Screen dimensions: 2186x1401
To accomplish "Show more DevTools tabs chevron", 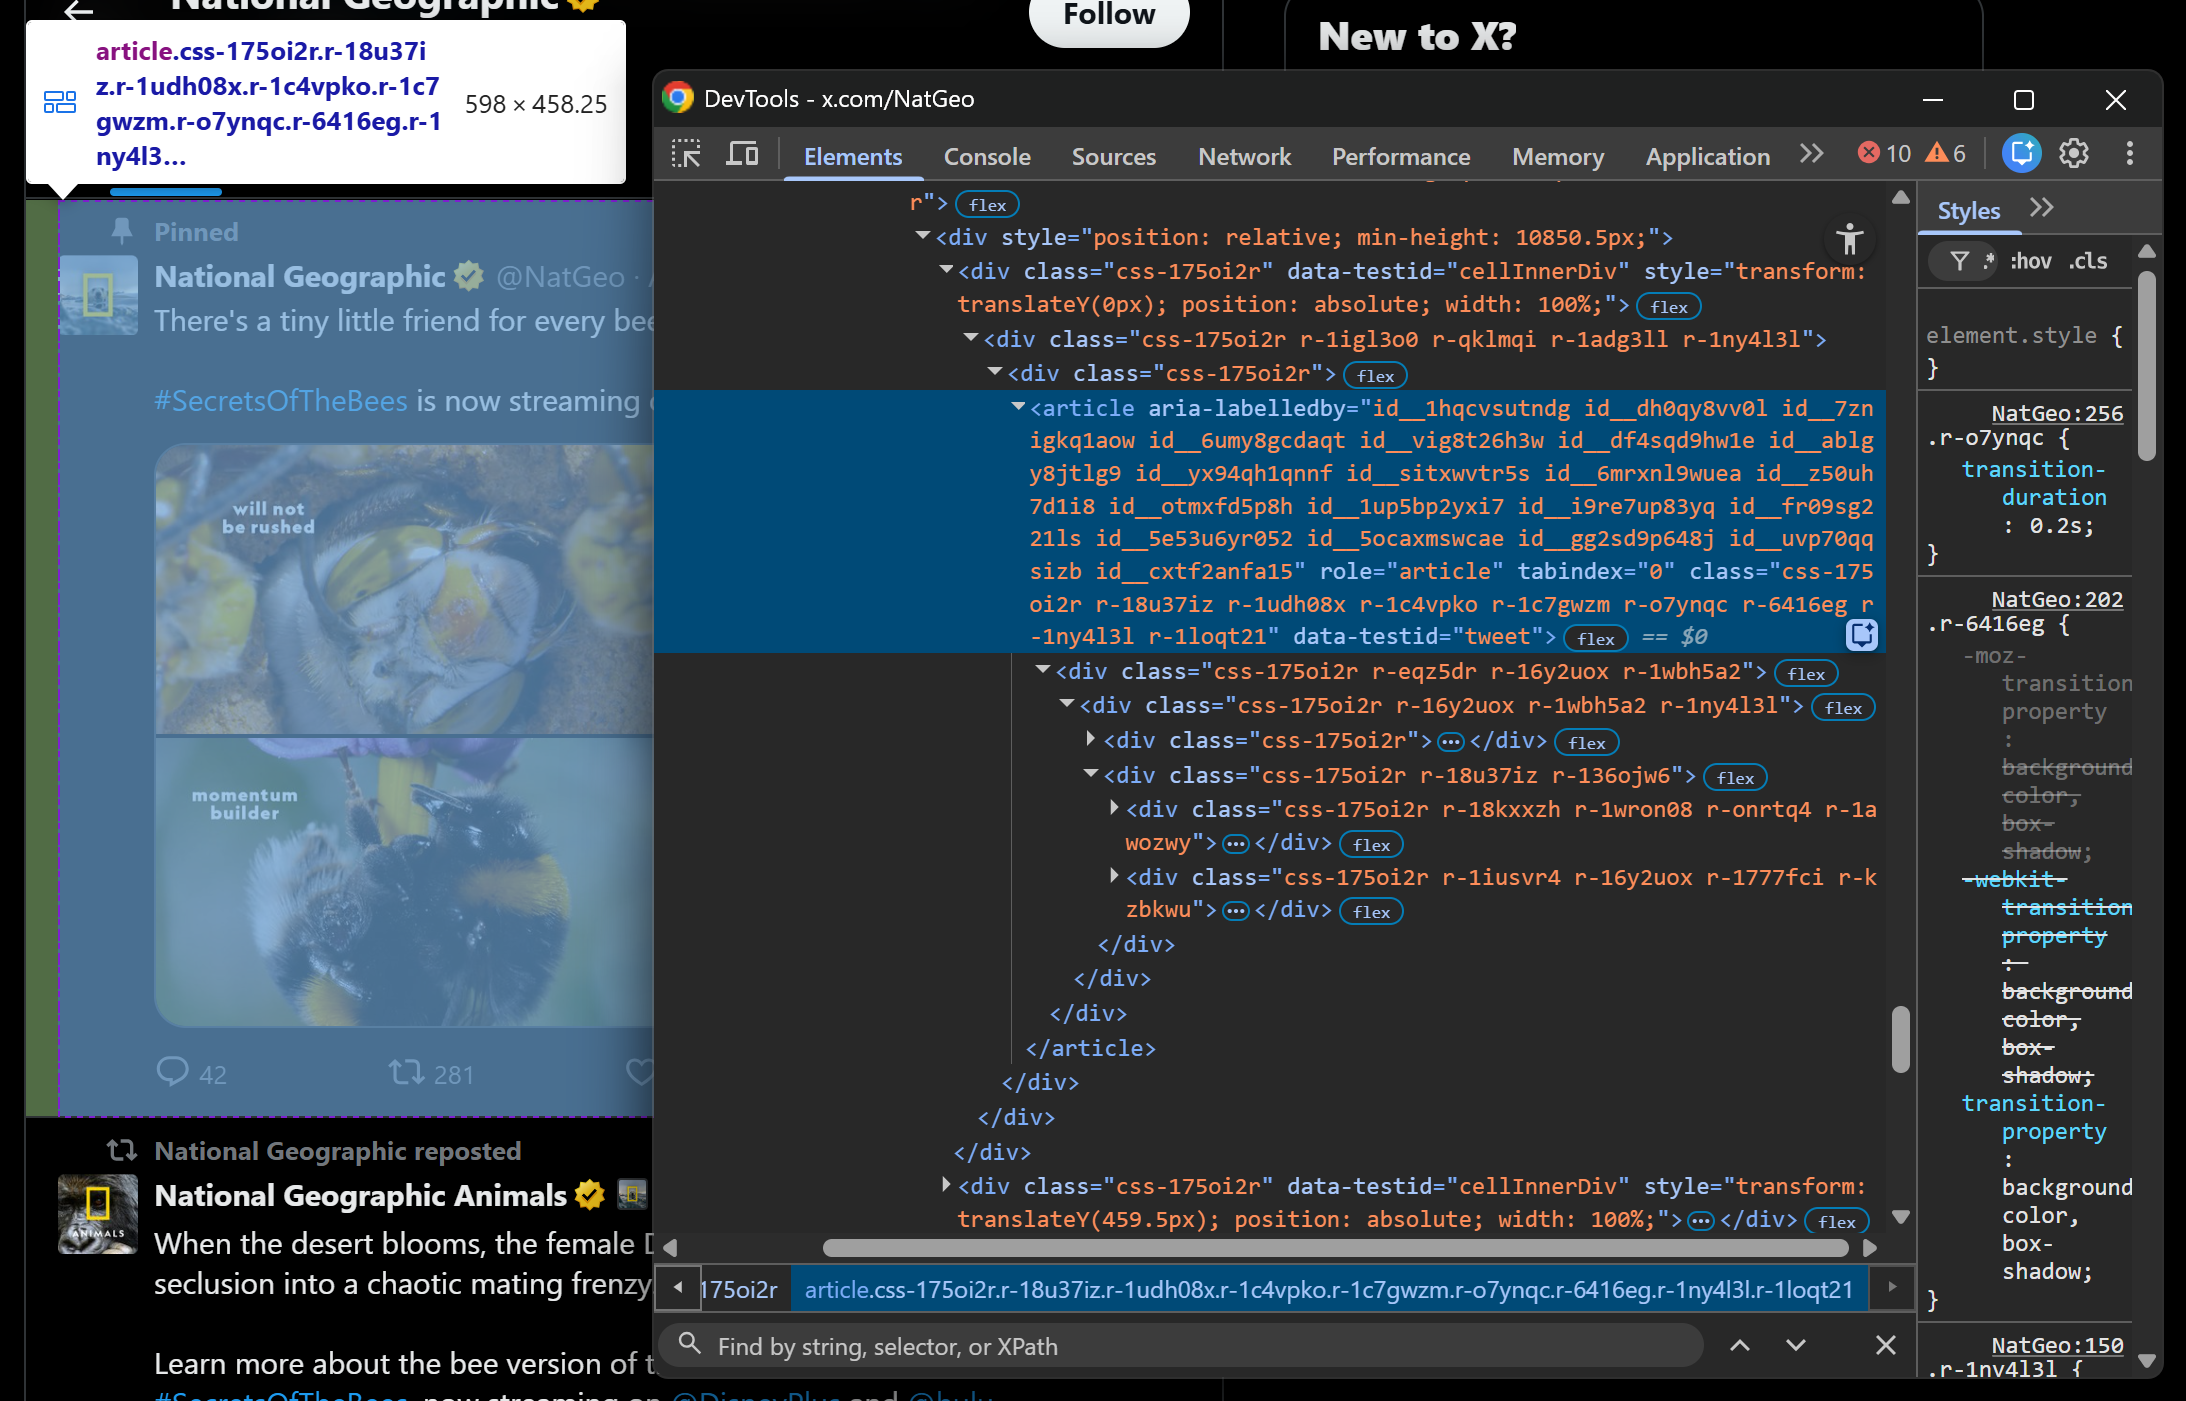I will tap(1811, 154).
